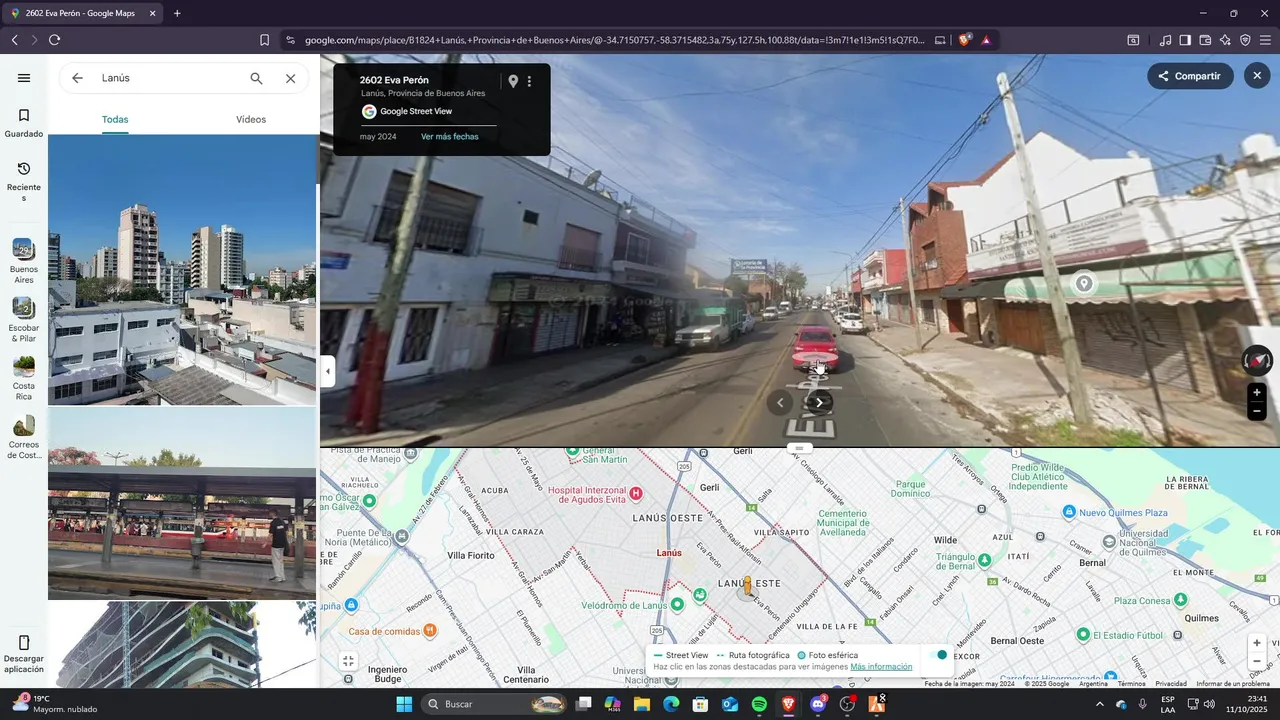Click Hospital Interzonal de Agudos Evita marker
This screenshot has height=720, width=1280.
coord(635,493)
